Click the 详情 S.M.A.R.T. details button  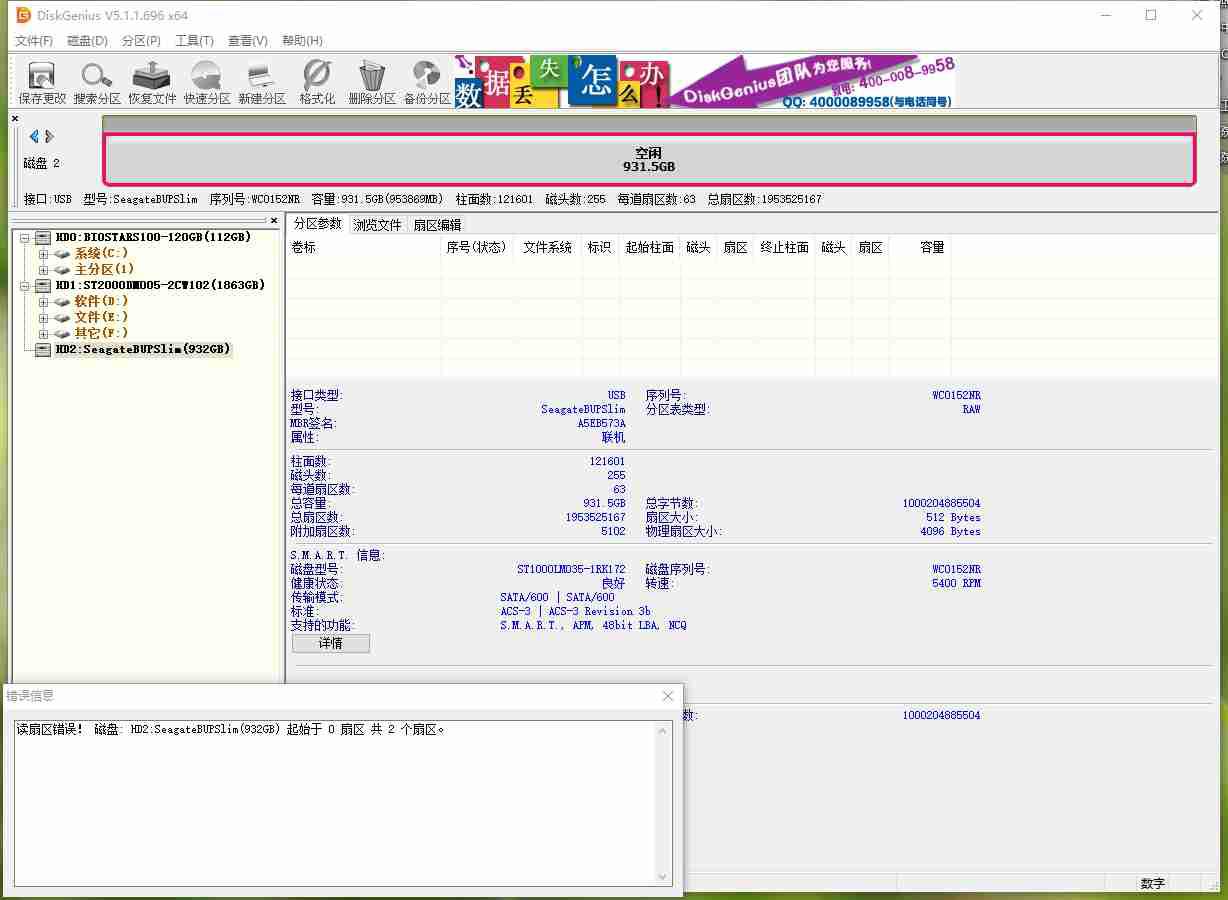tap(331, 643)
